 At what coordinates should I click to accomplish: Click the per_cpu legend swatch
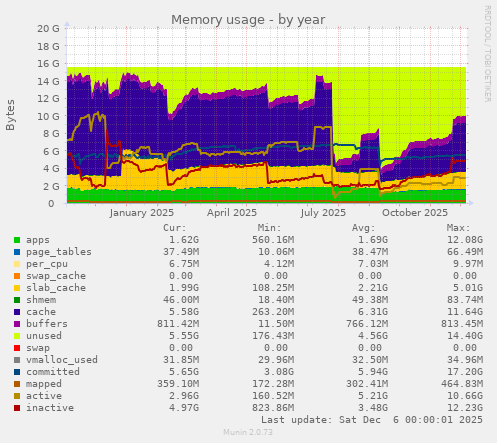click(x=17, y=264)
